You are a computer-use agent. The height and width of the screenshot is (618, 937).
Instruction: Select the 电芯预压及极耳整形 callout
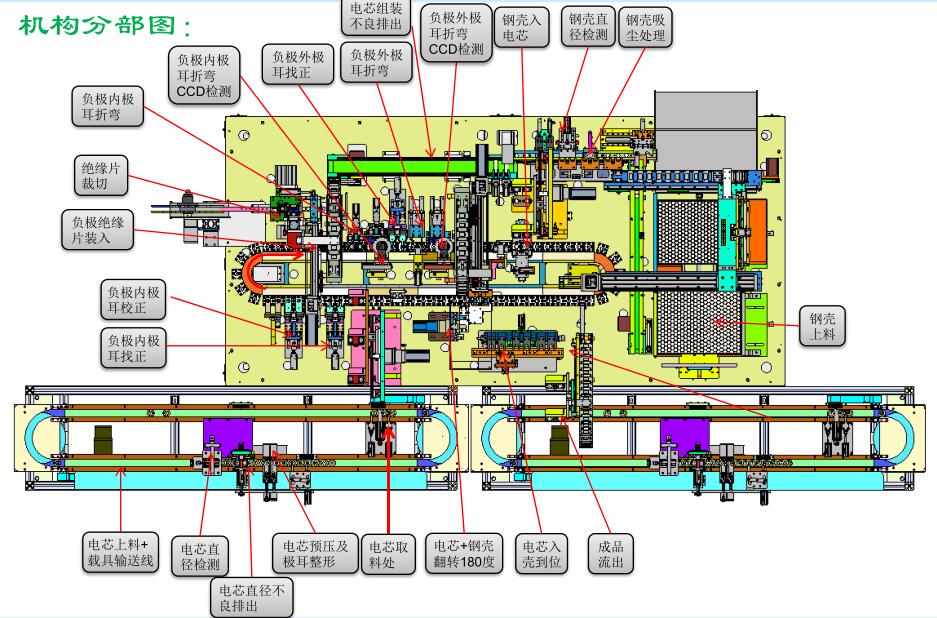click(315, 554)
